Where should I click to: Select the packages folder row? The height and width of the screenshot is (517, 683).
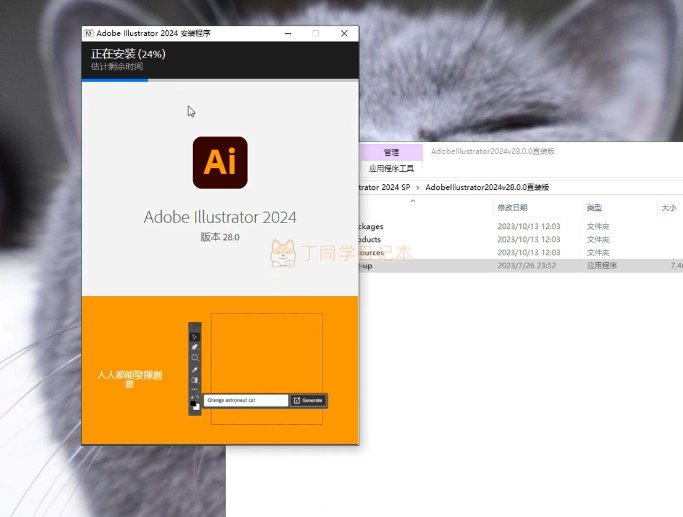(x=521, y=226)
